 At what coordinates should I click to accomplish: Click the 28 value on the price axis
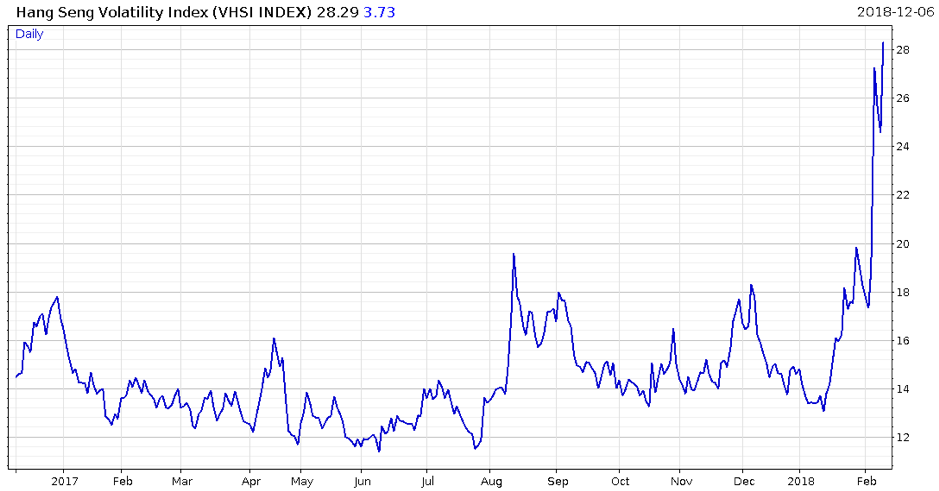[x=901, y=50]
